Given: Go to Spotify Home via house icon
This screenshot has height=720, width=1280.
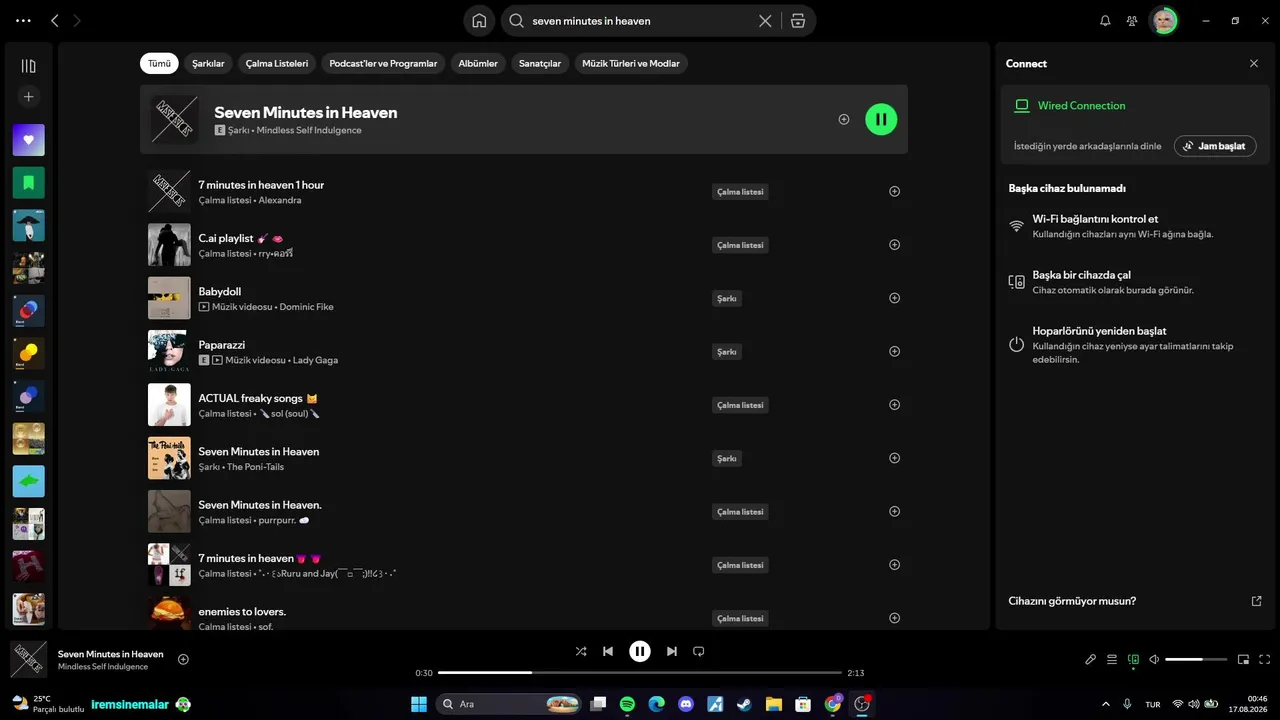Looking at the screenshot, I should point(480,21).
